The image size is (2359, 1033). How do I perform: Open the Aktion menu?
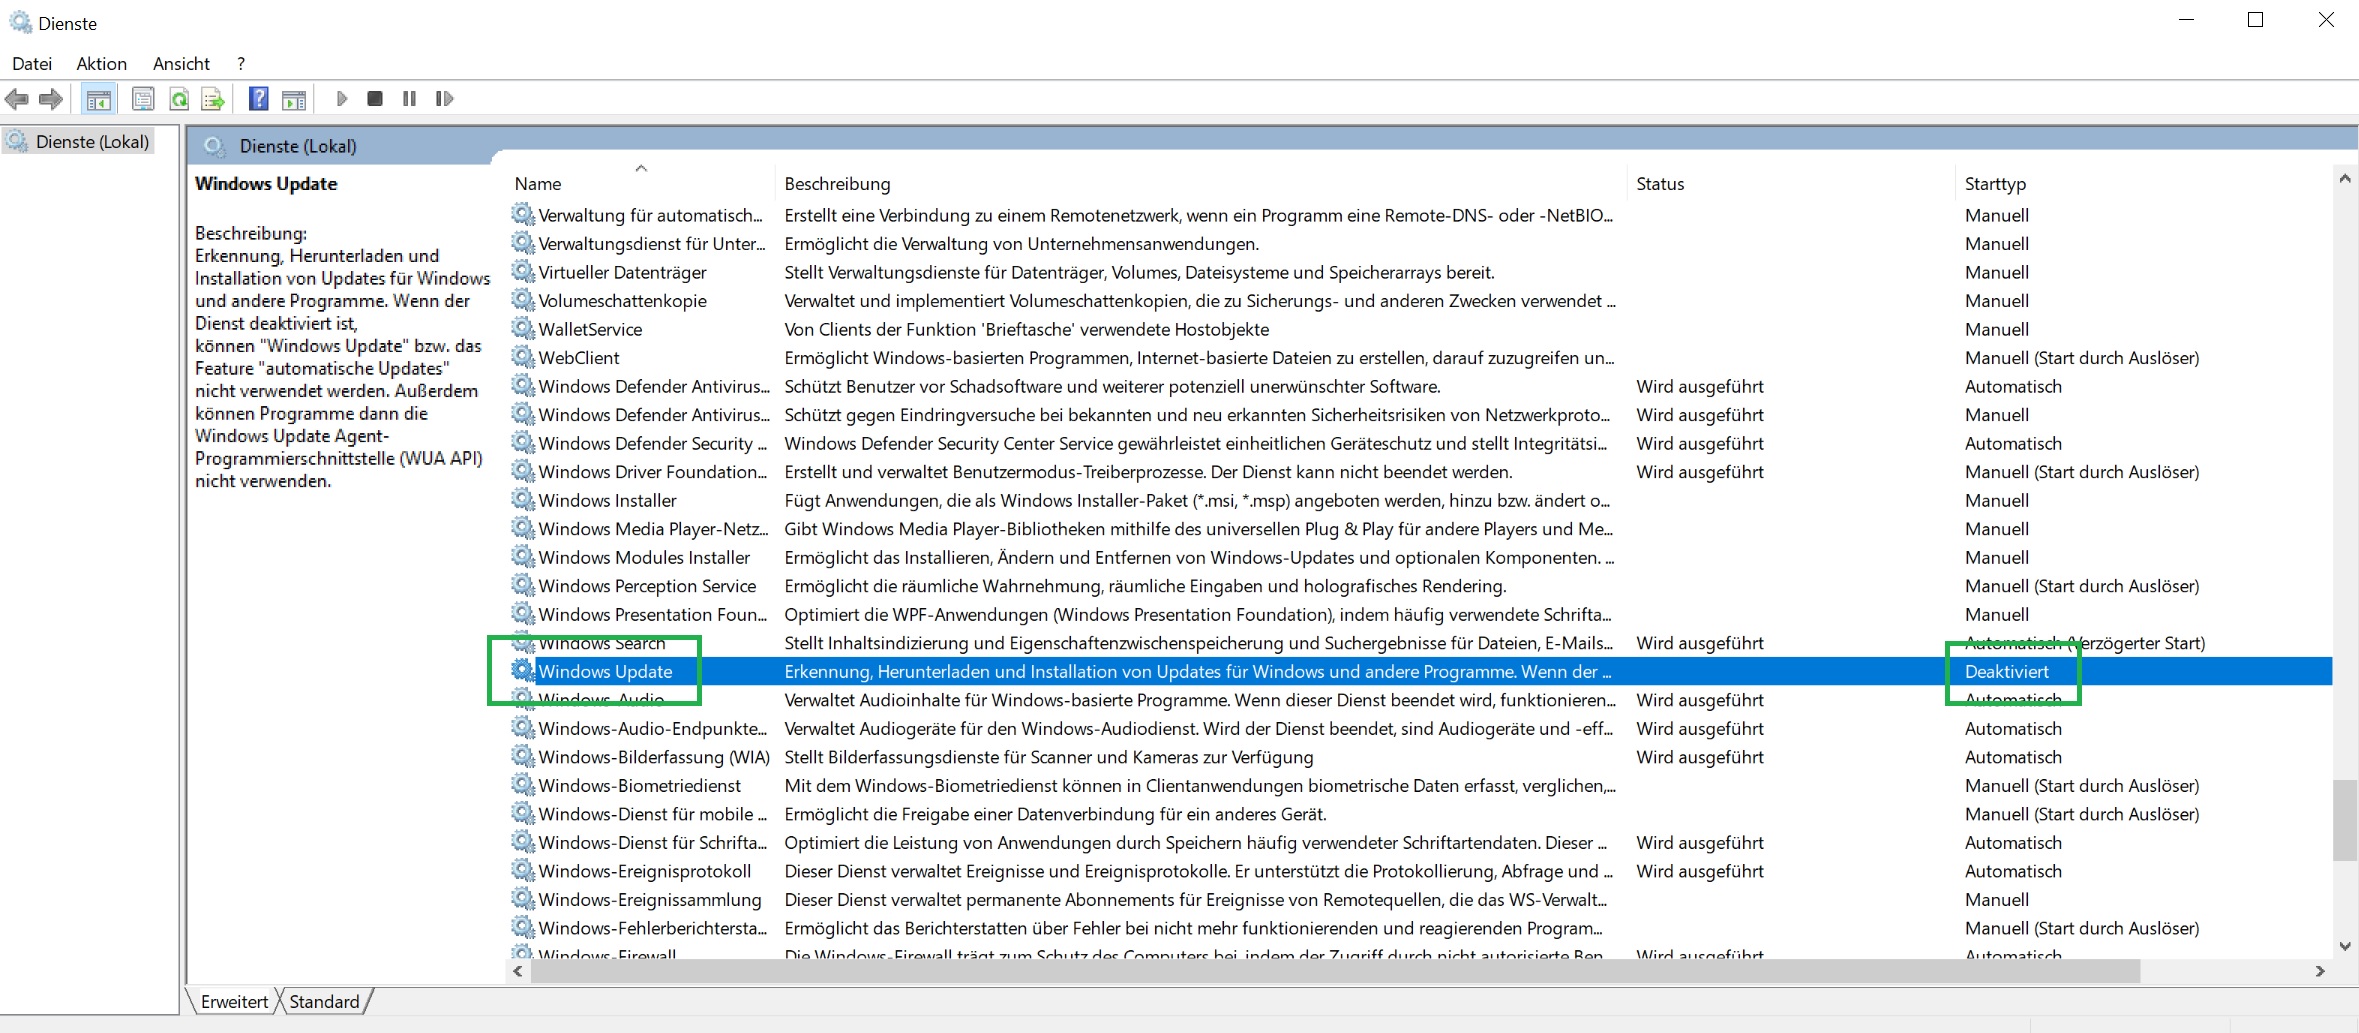click(102, 63)
